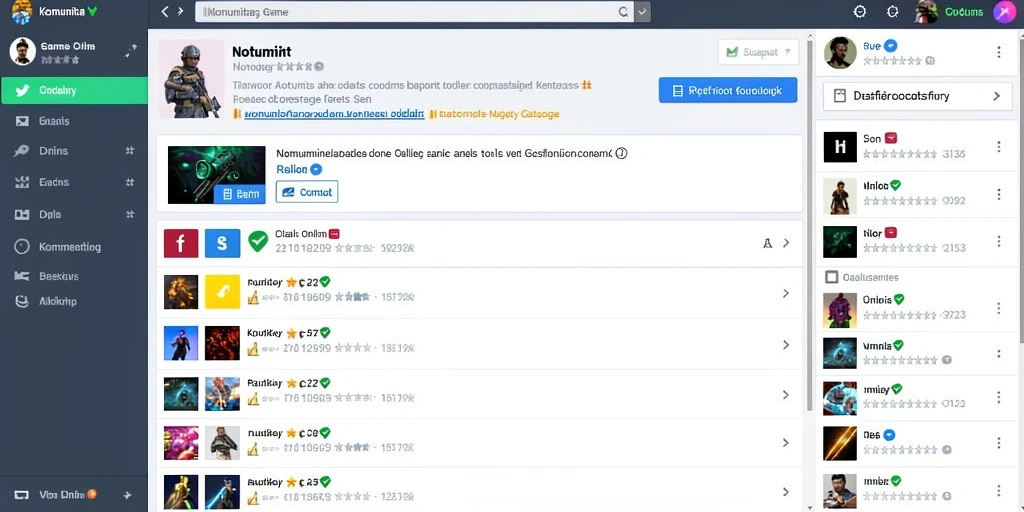This screenshot has width=1024, height=512.
Task: Open three-dot menu for Son entry
Action: click(999, 147)
